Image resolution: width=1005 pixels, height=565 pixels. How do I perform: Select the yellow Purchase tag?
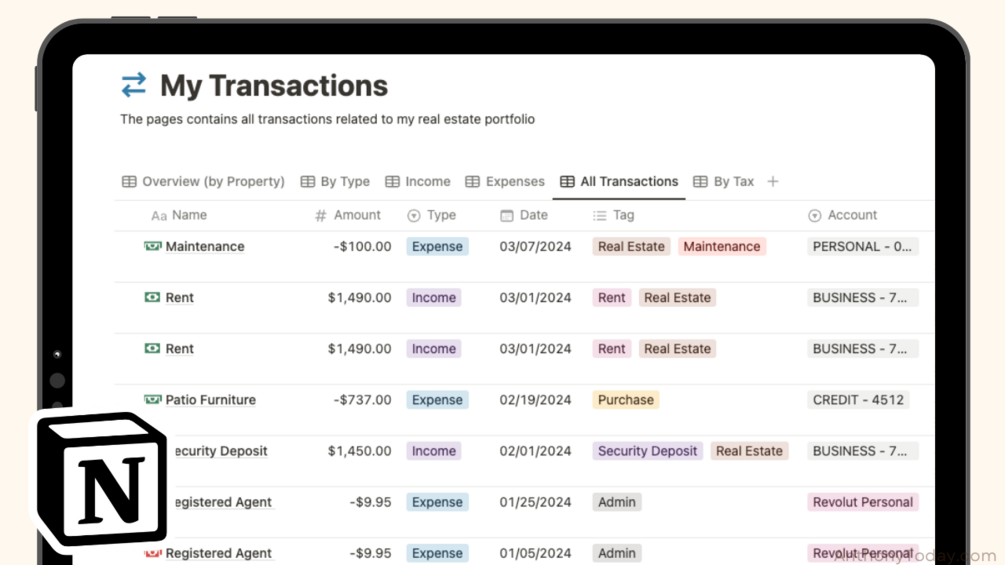click(625, 400)
